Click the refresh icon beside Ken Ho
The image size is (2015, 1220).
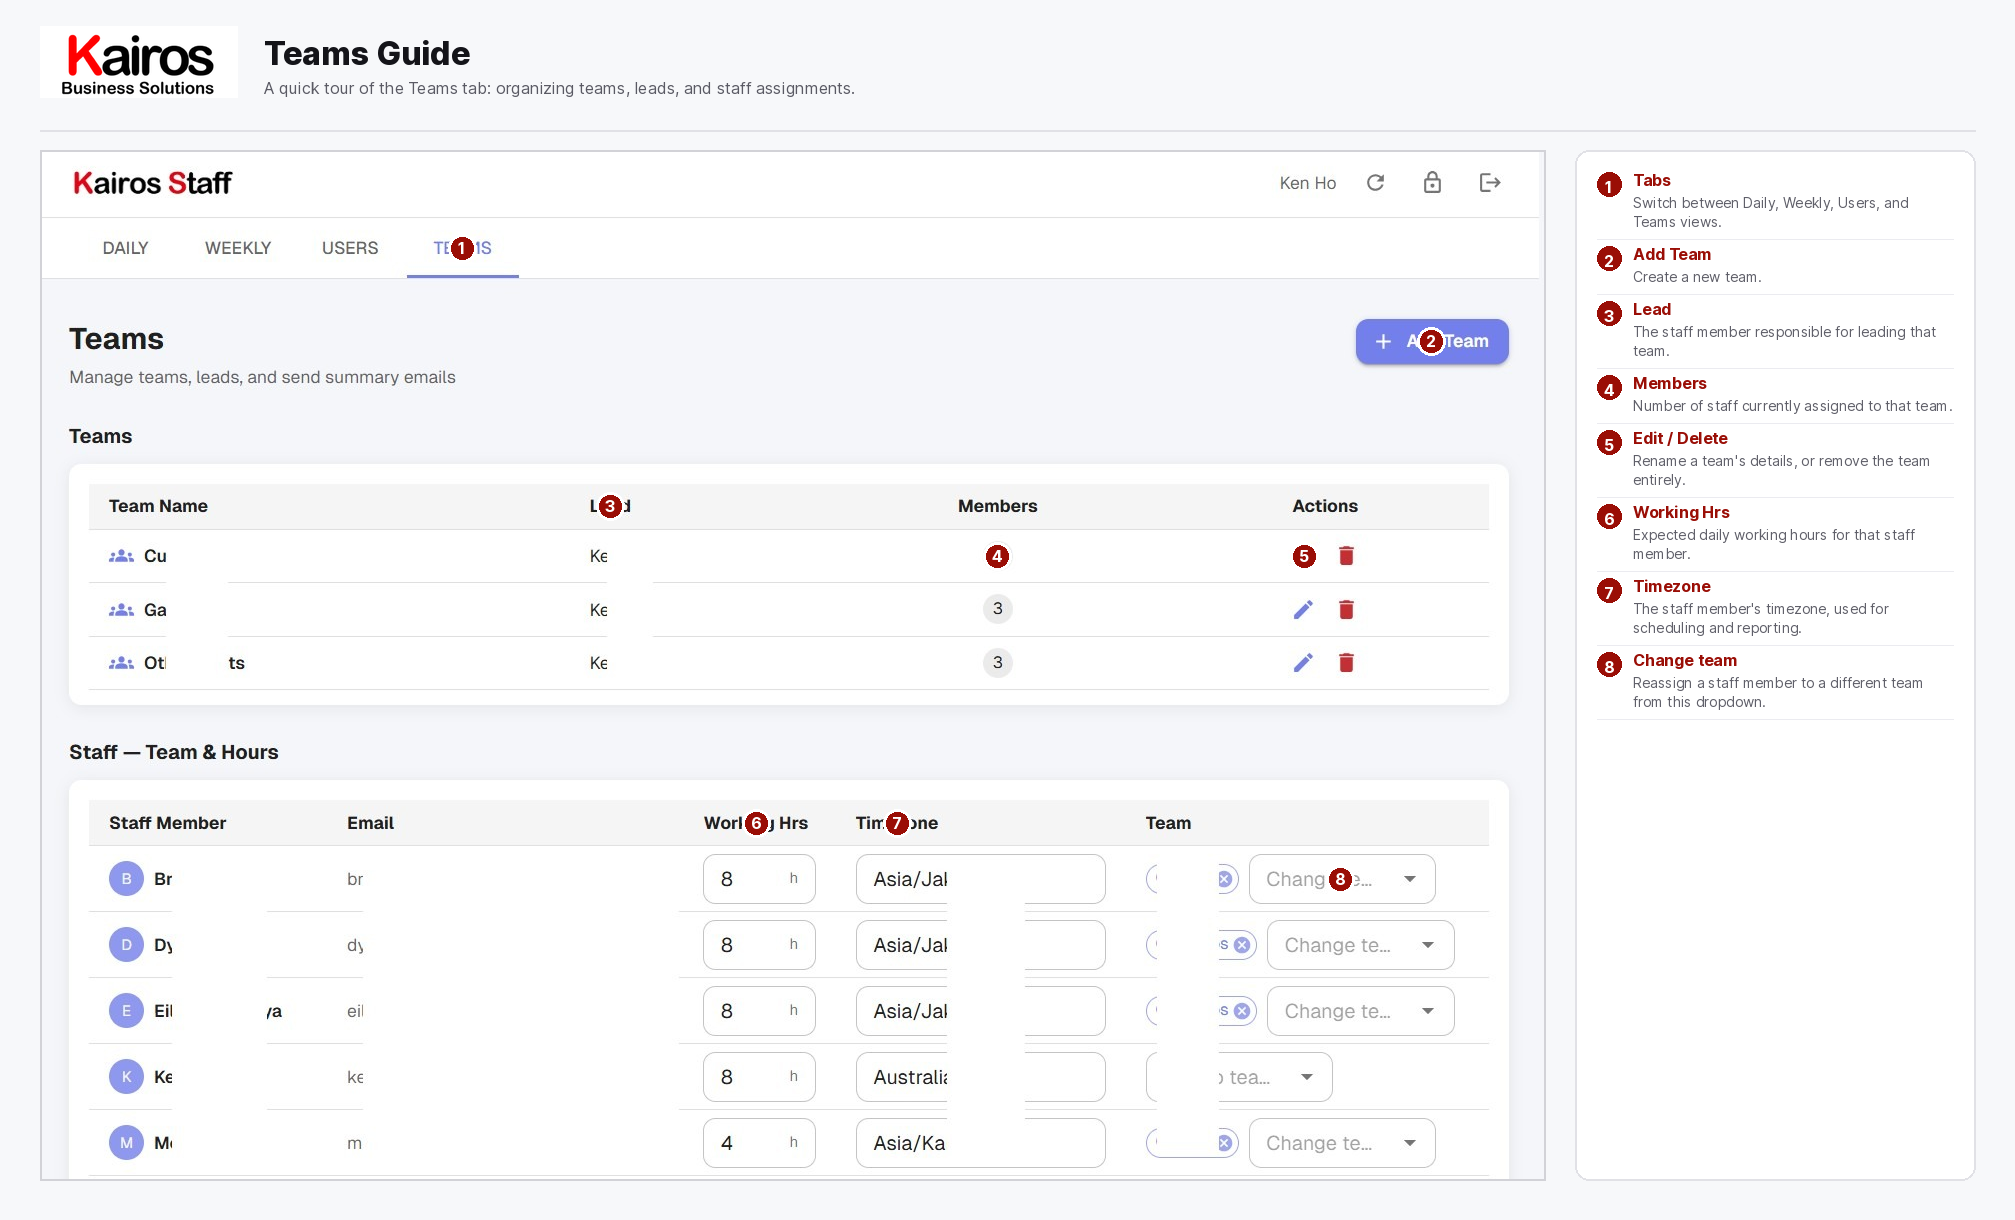[x=1376, y=182]
